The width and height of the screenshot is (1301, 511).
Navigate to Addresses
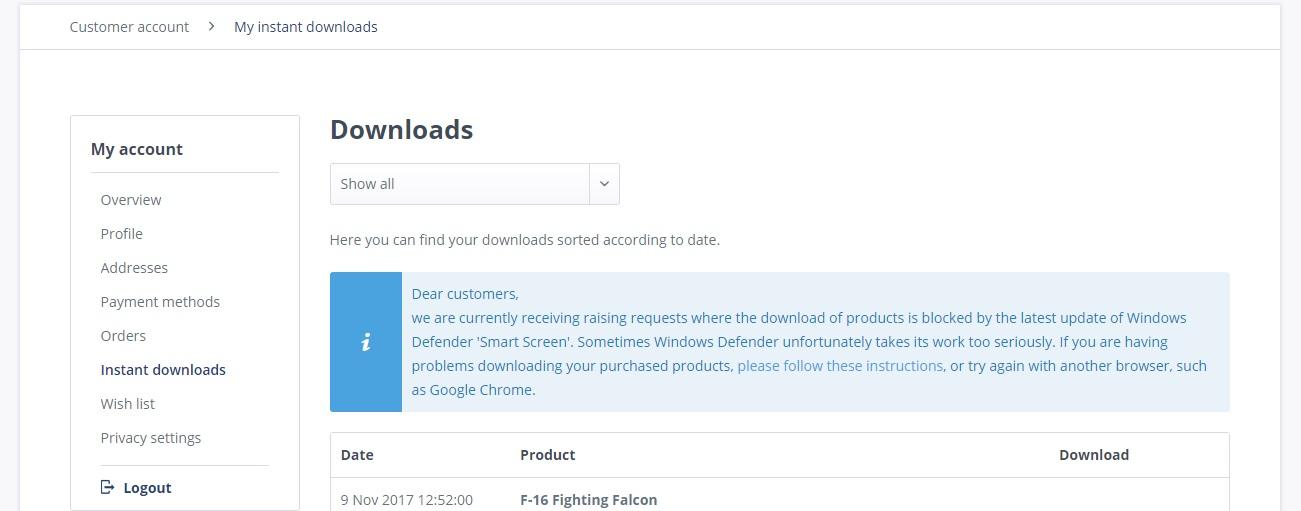134,268
